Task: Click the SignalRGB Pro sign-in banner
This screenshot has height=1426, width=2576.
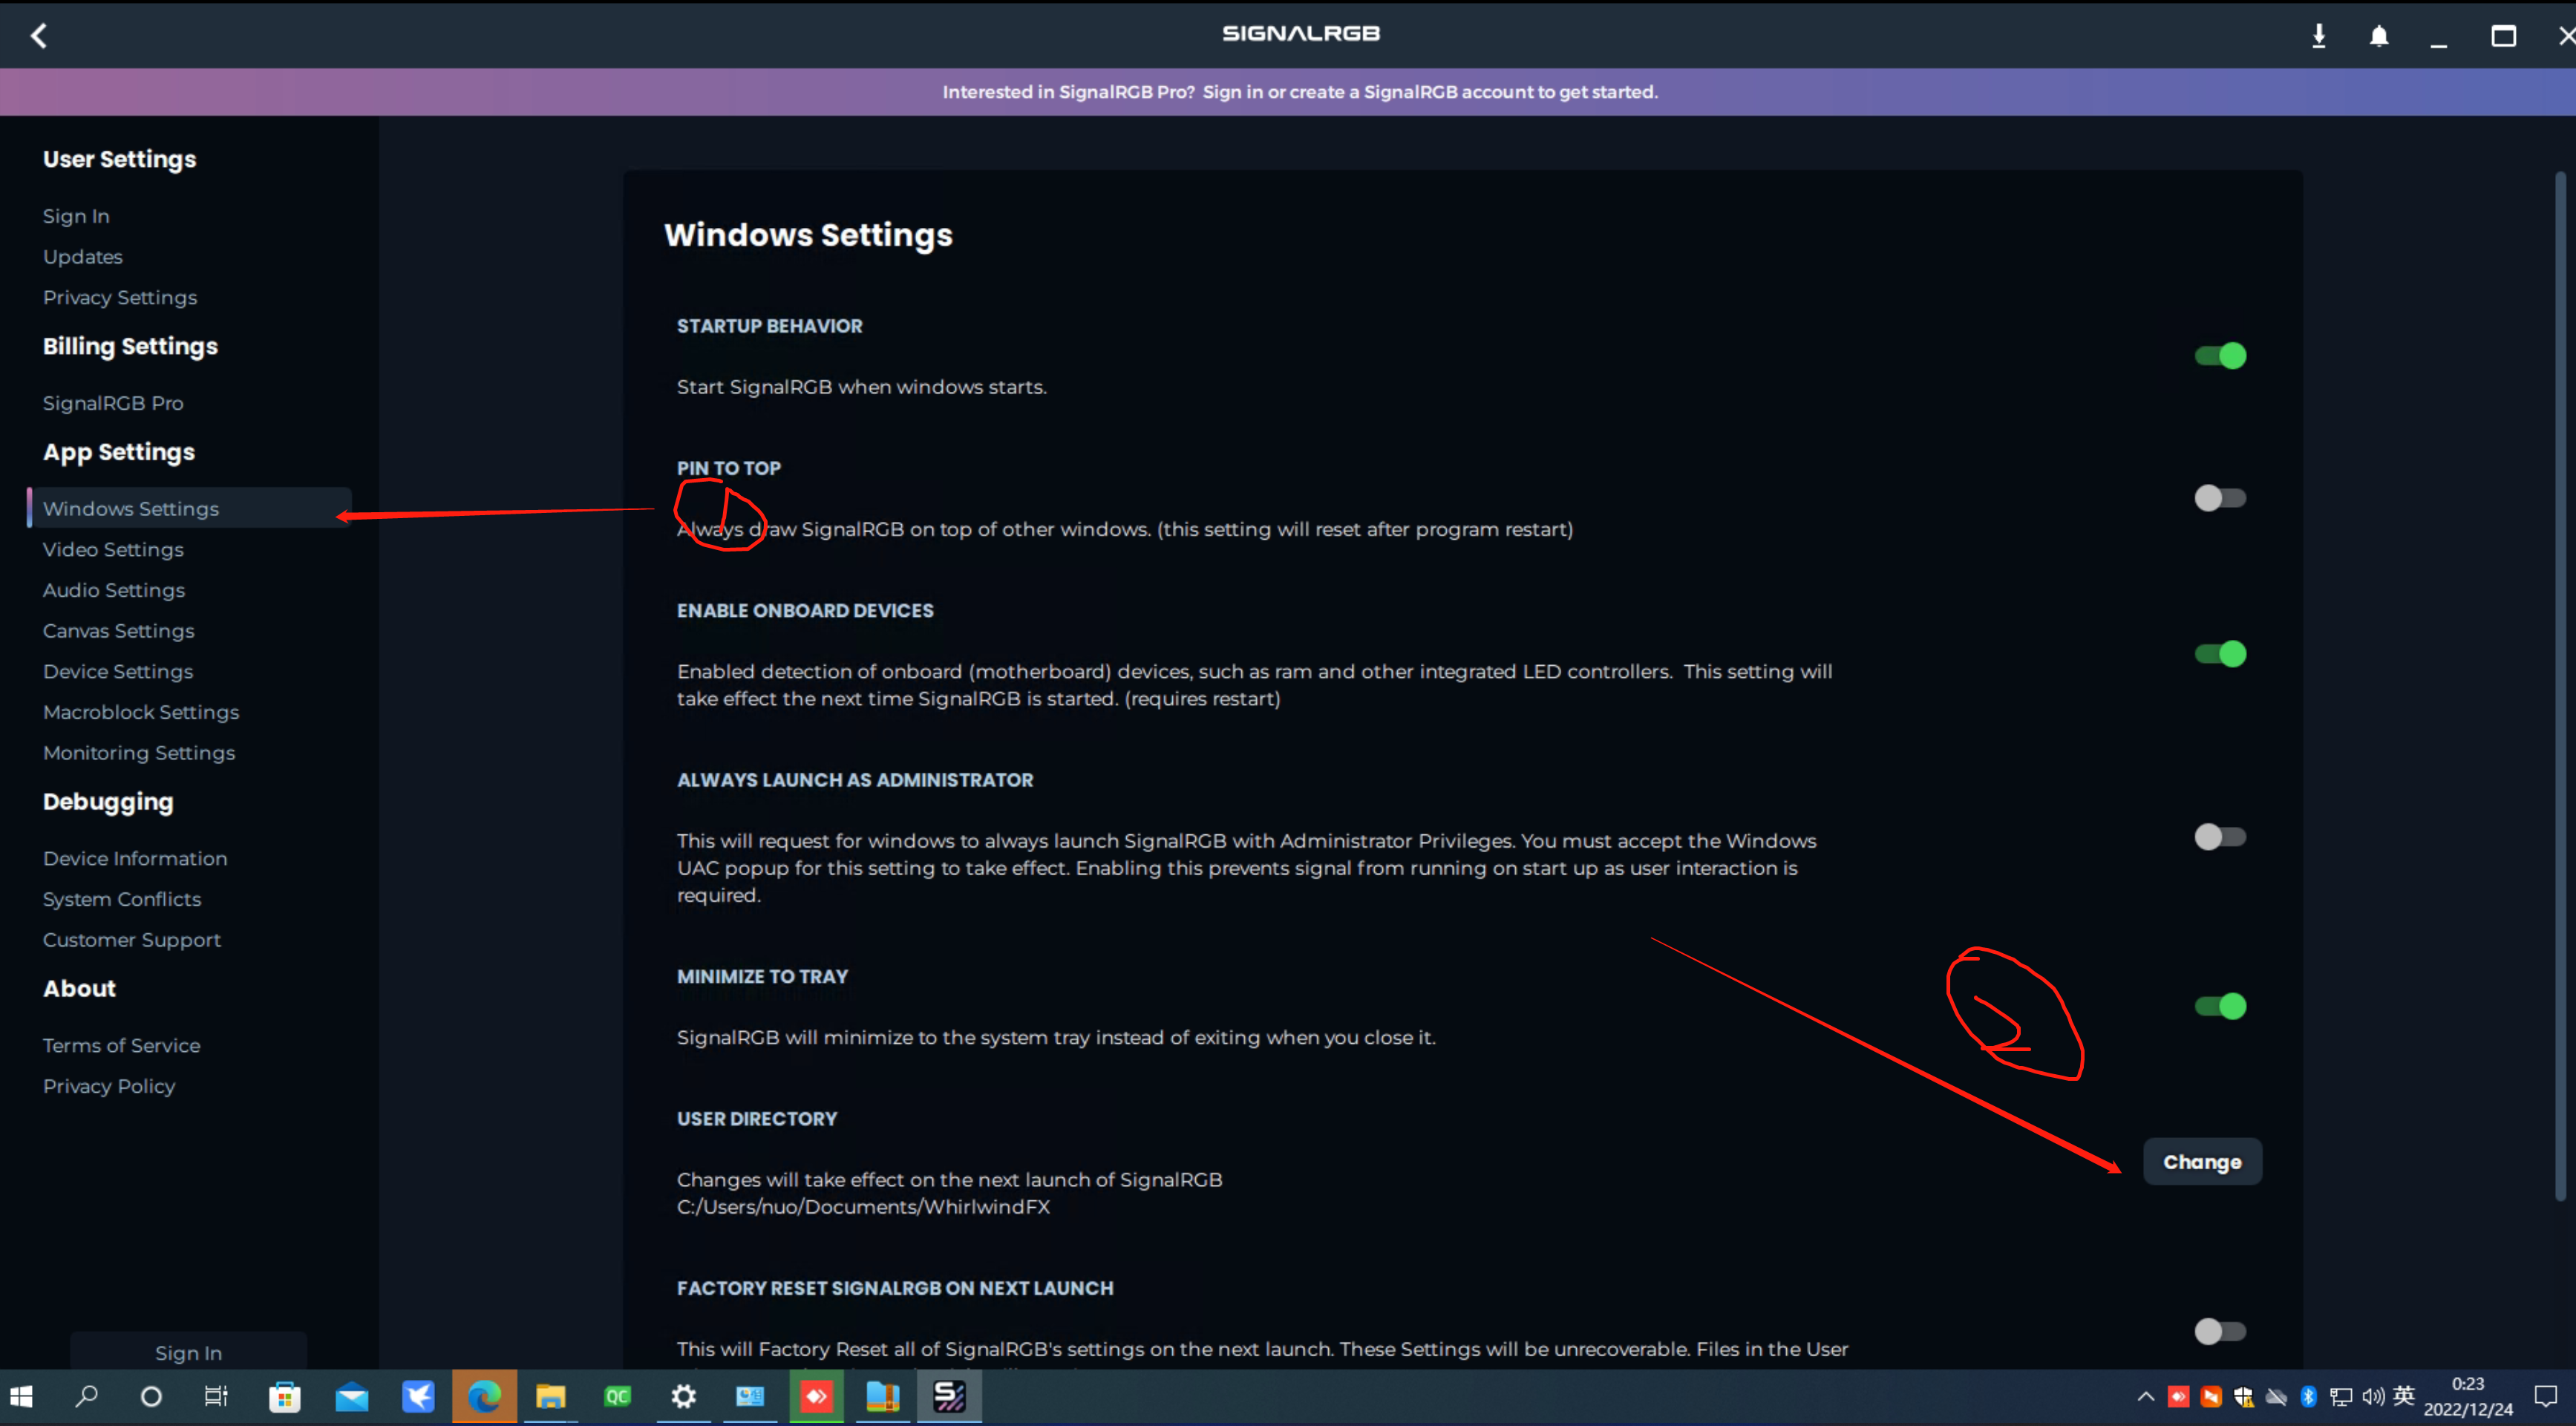Action: point(1299,92)
